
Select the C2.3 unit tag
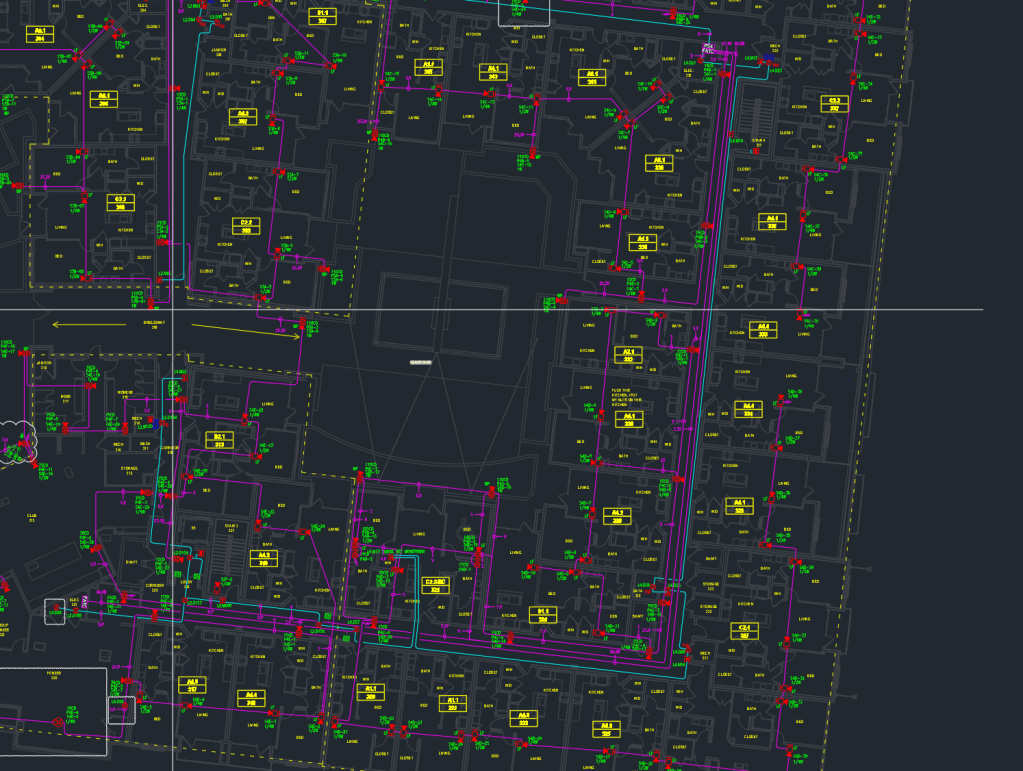click(833, 103)
